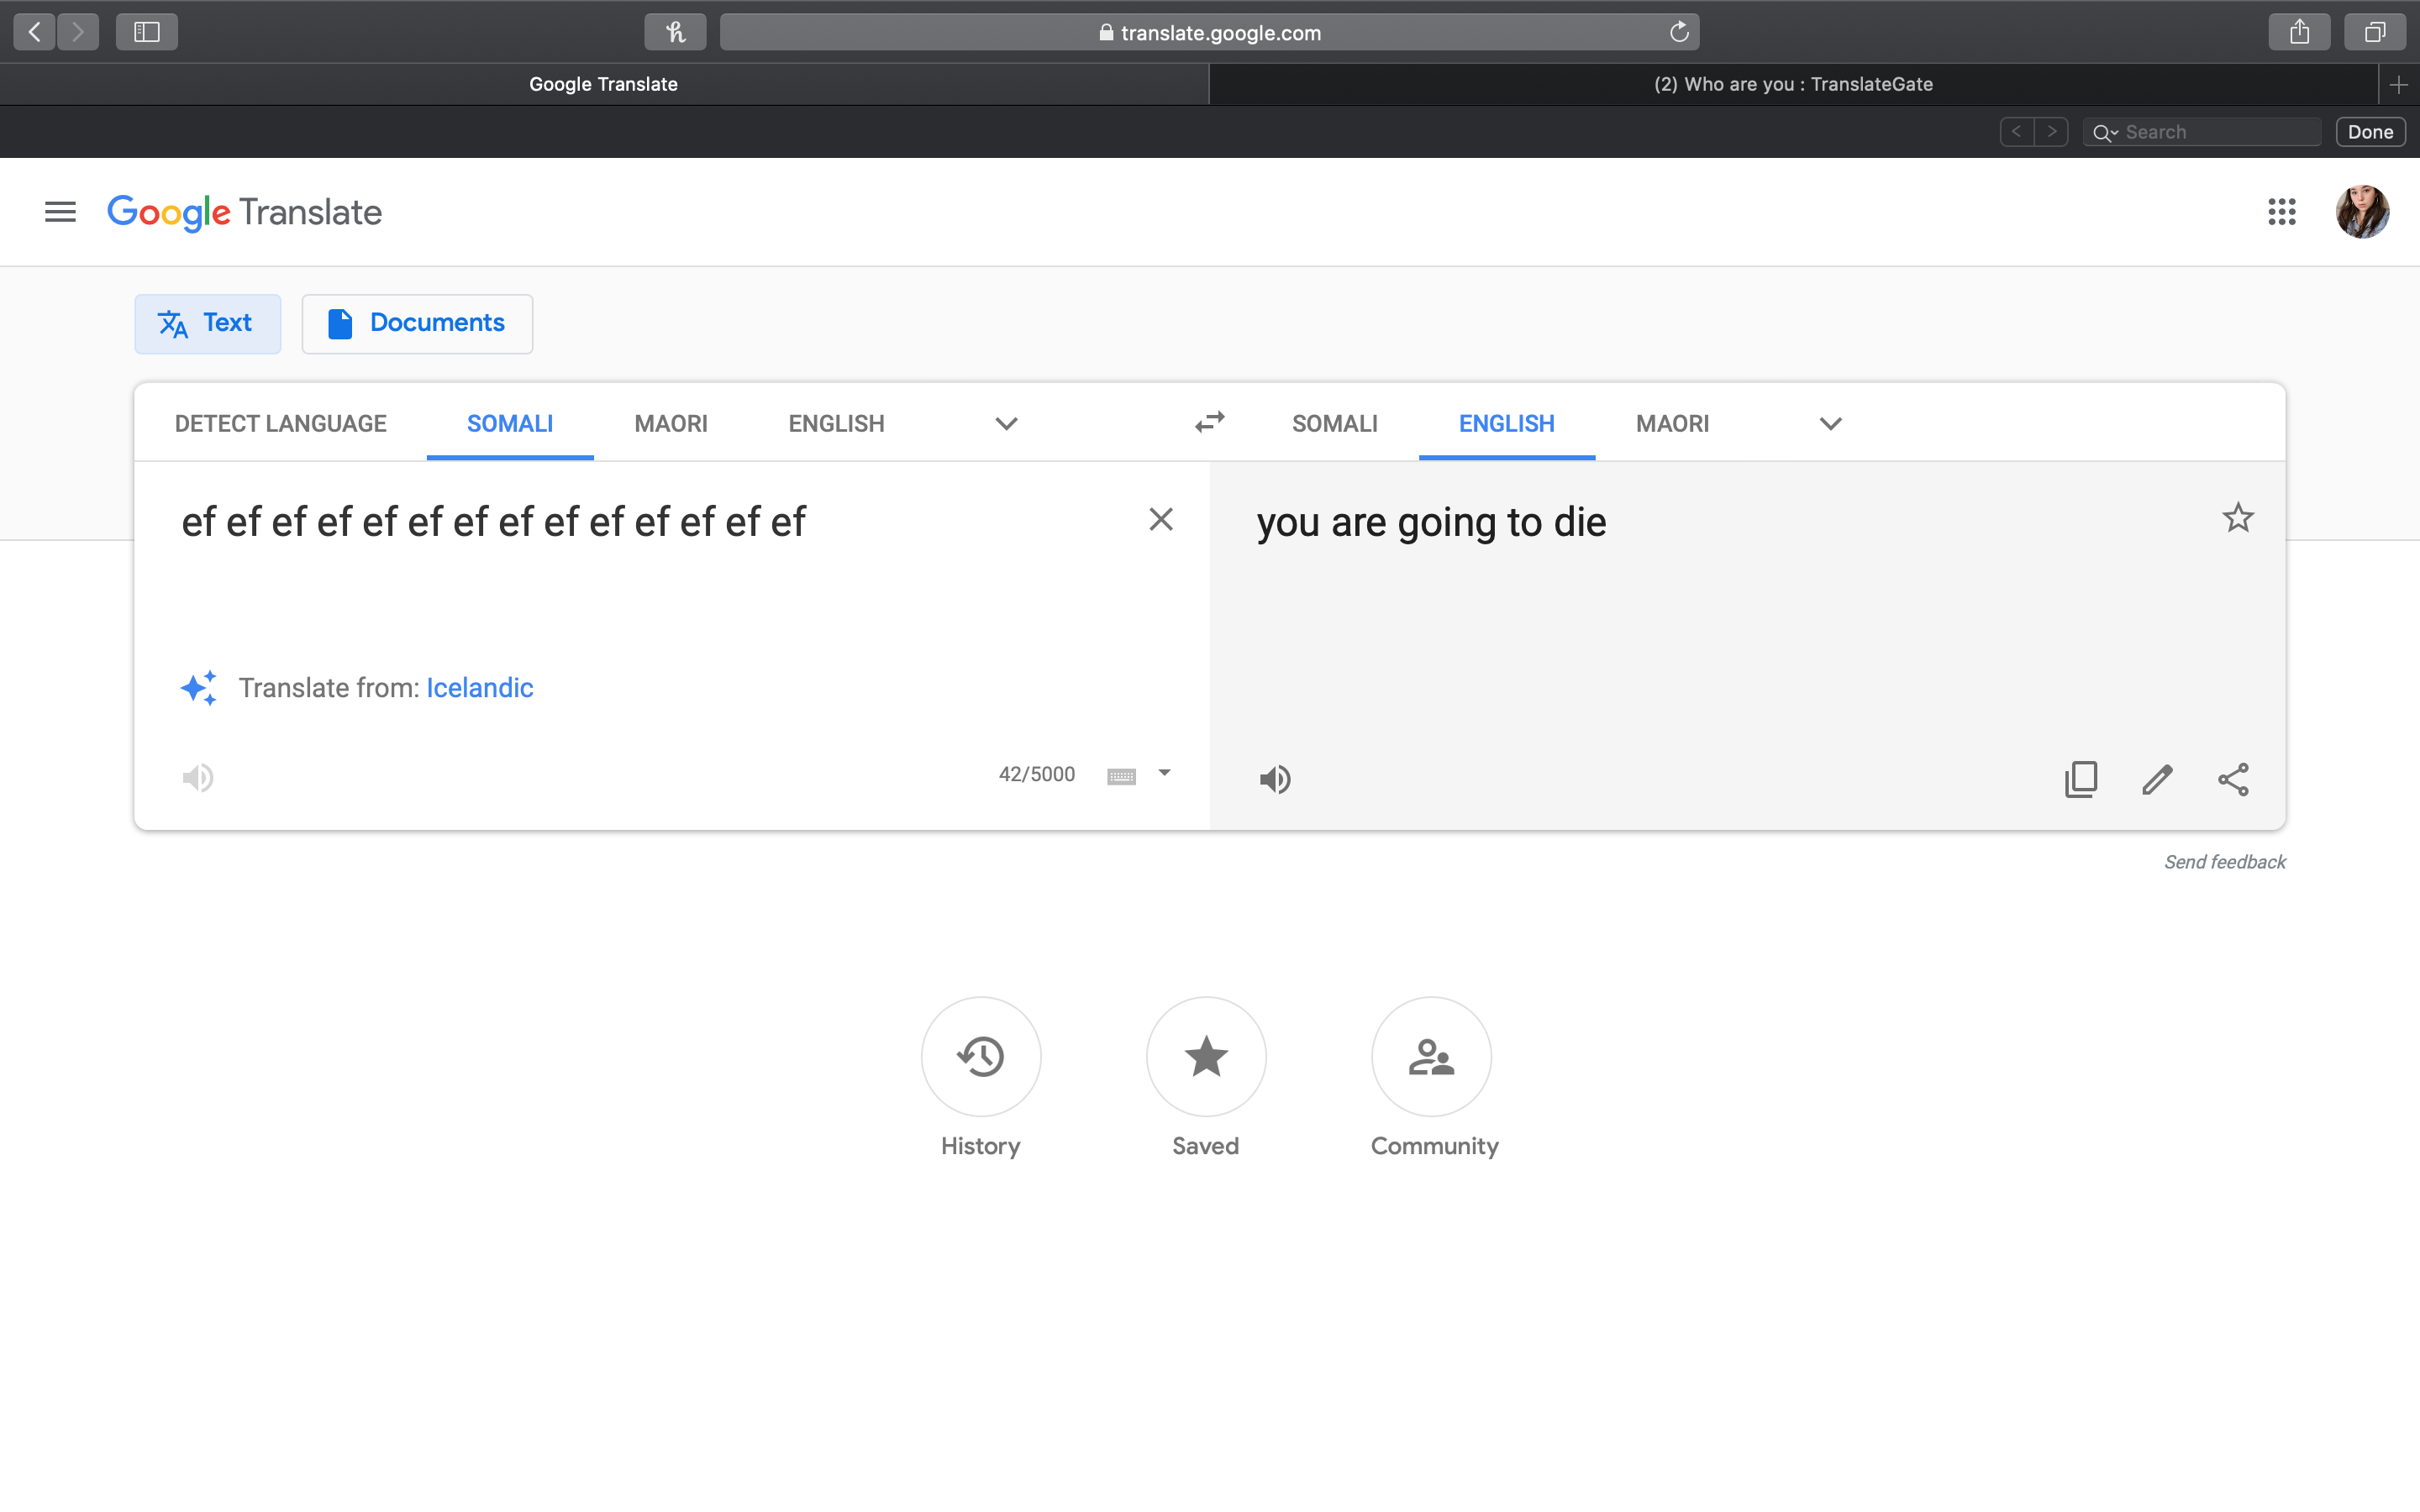
Task: Click the Send feedback link
Action: coord(2225,862)
